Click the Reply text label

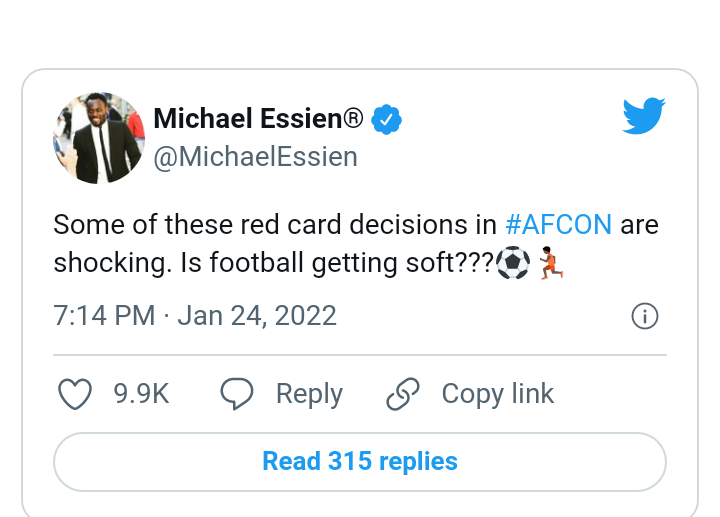pos(309,394)
